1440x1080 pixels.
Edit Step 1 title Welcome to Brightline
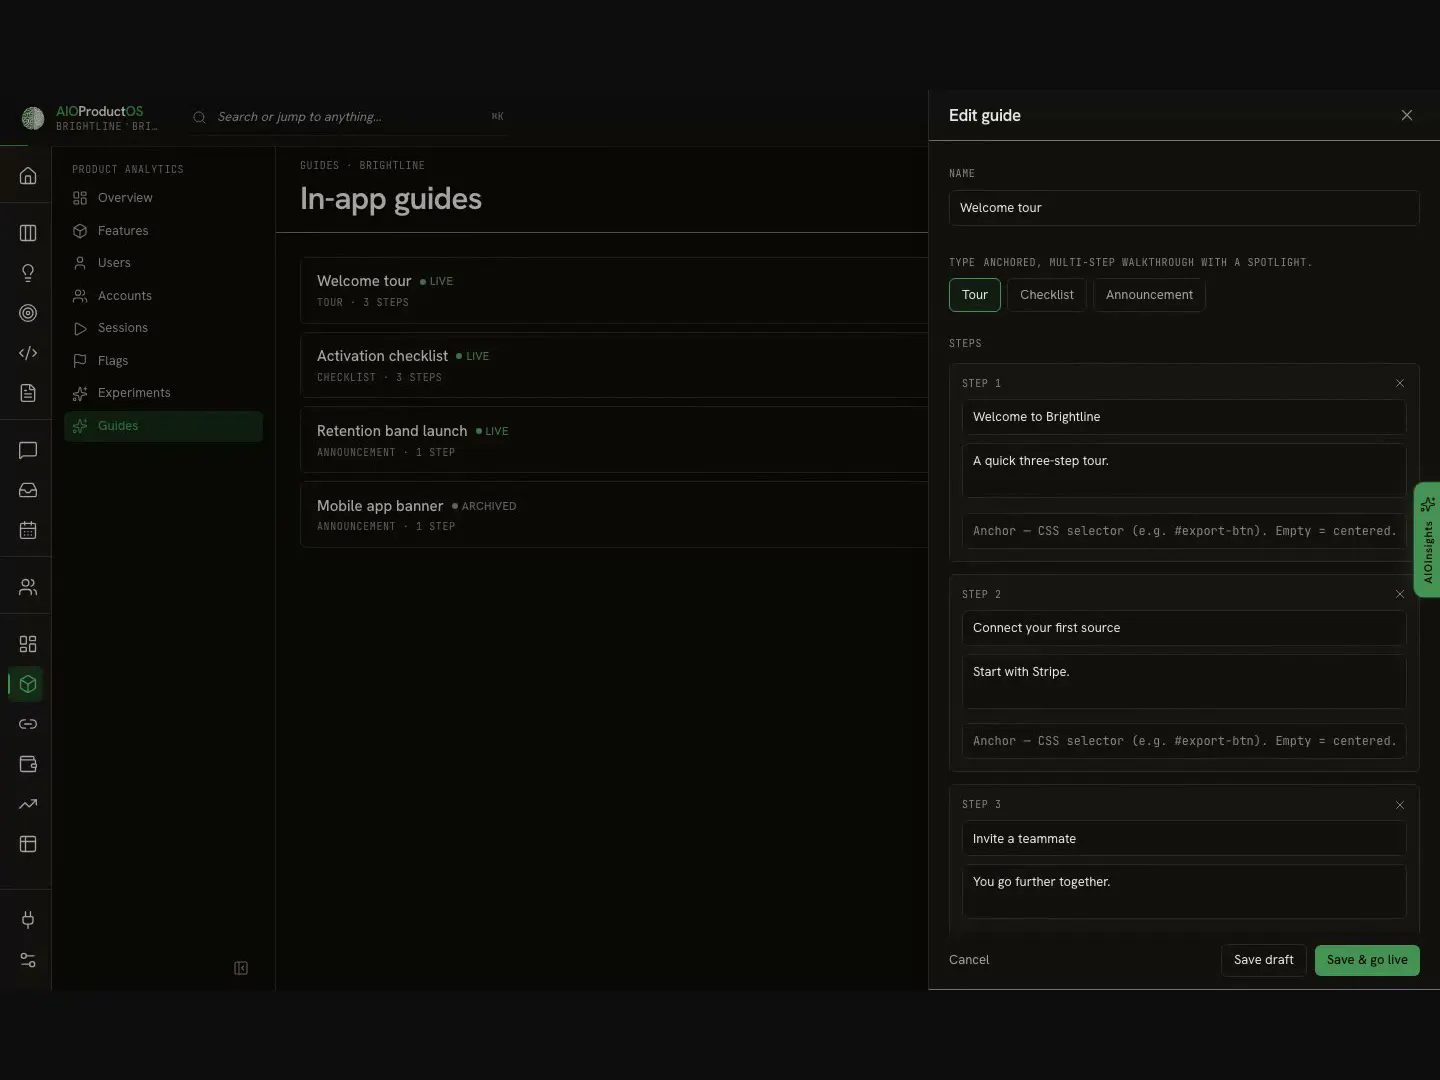[1184, 417]
